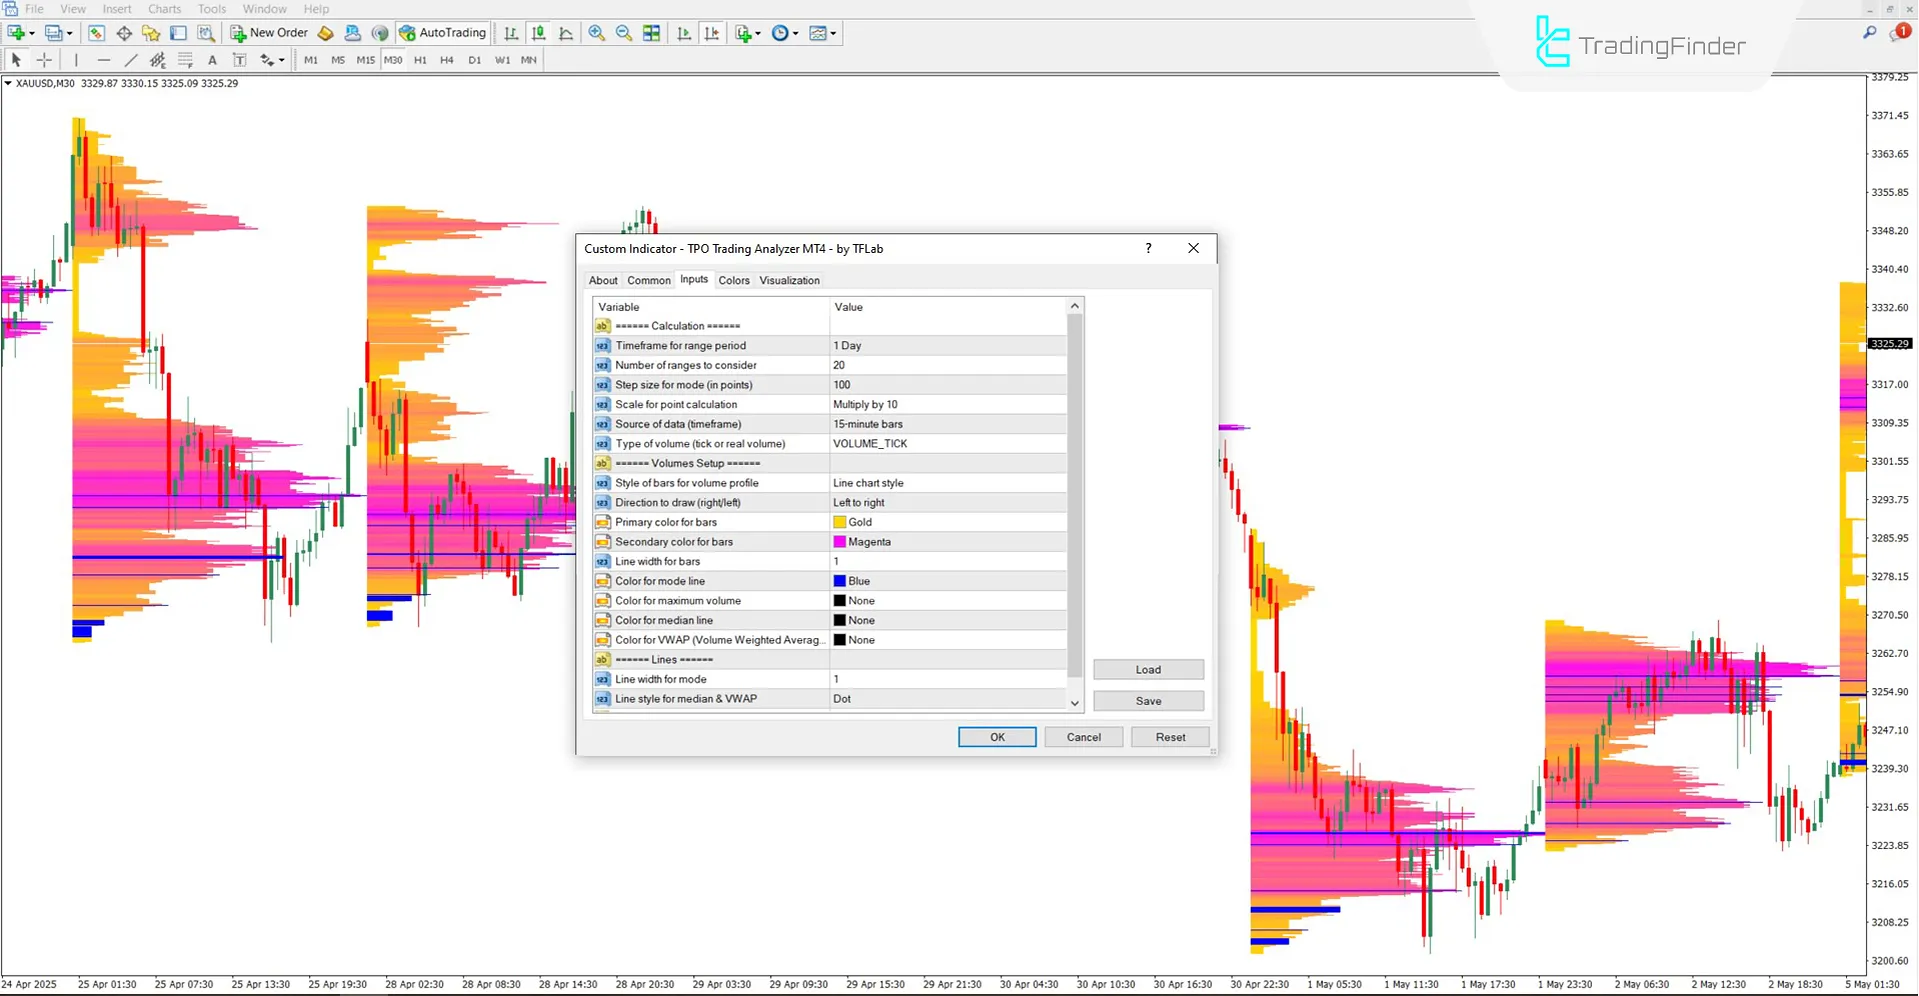Click the Magenta secondary bar color swatch
The image size is (1919, 996).
pos(838,541)
